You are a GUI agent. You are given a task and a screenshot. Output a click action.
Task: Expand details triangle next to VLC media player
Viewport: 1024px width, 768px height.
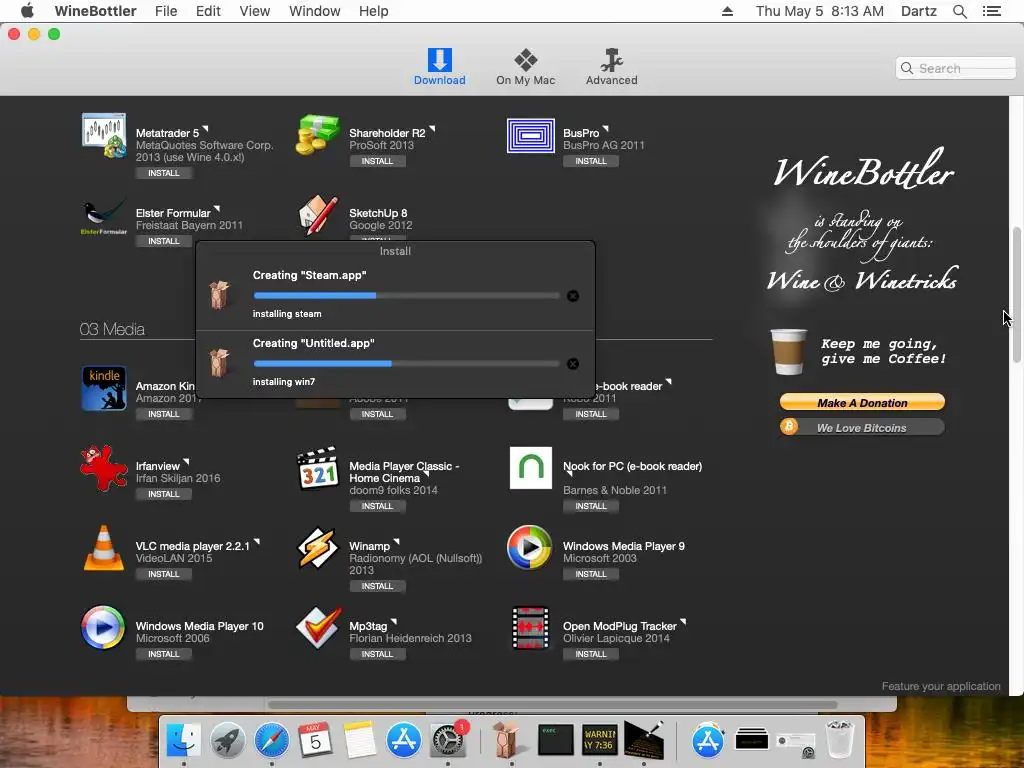(257, 542)
